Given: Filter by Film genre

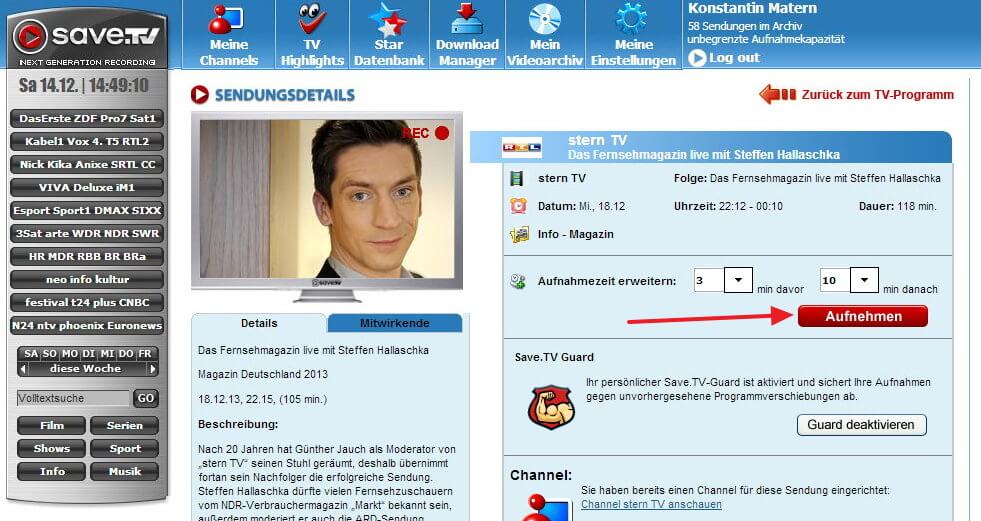Looking at the screenshot, I should pyautogui.click(x=51, y=425).
